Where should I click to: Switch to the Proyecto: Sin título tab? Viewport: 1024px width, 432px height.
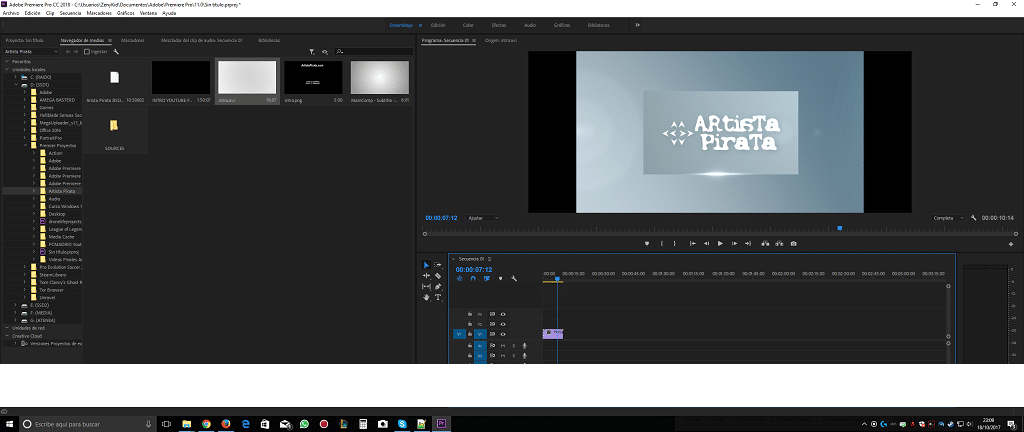24,40
